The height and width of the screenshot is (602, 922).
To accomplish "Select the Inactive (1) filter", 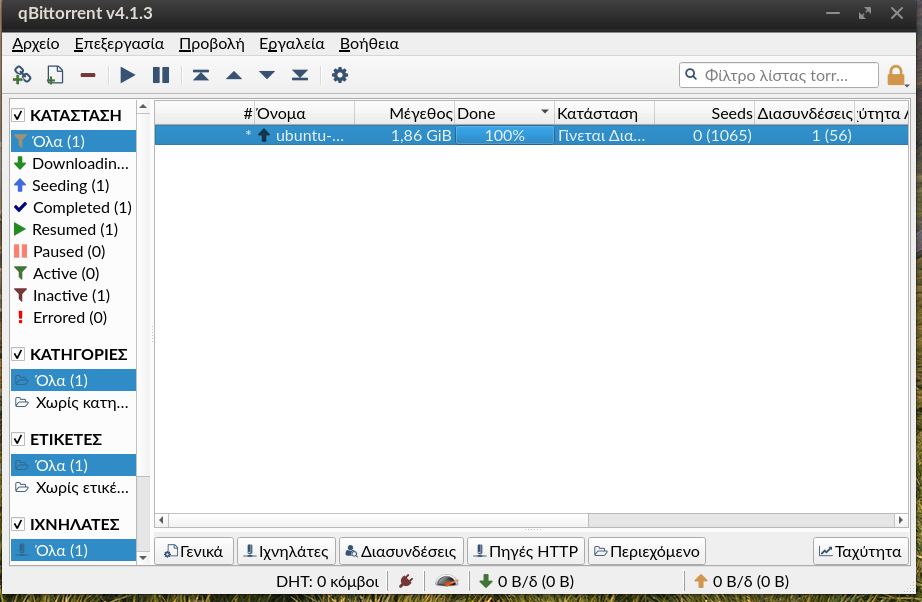I will coord(74,296).
